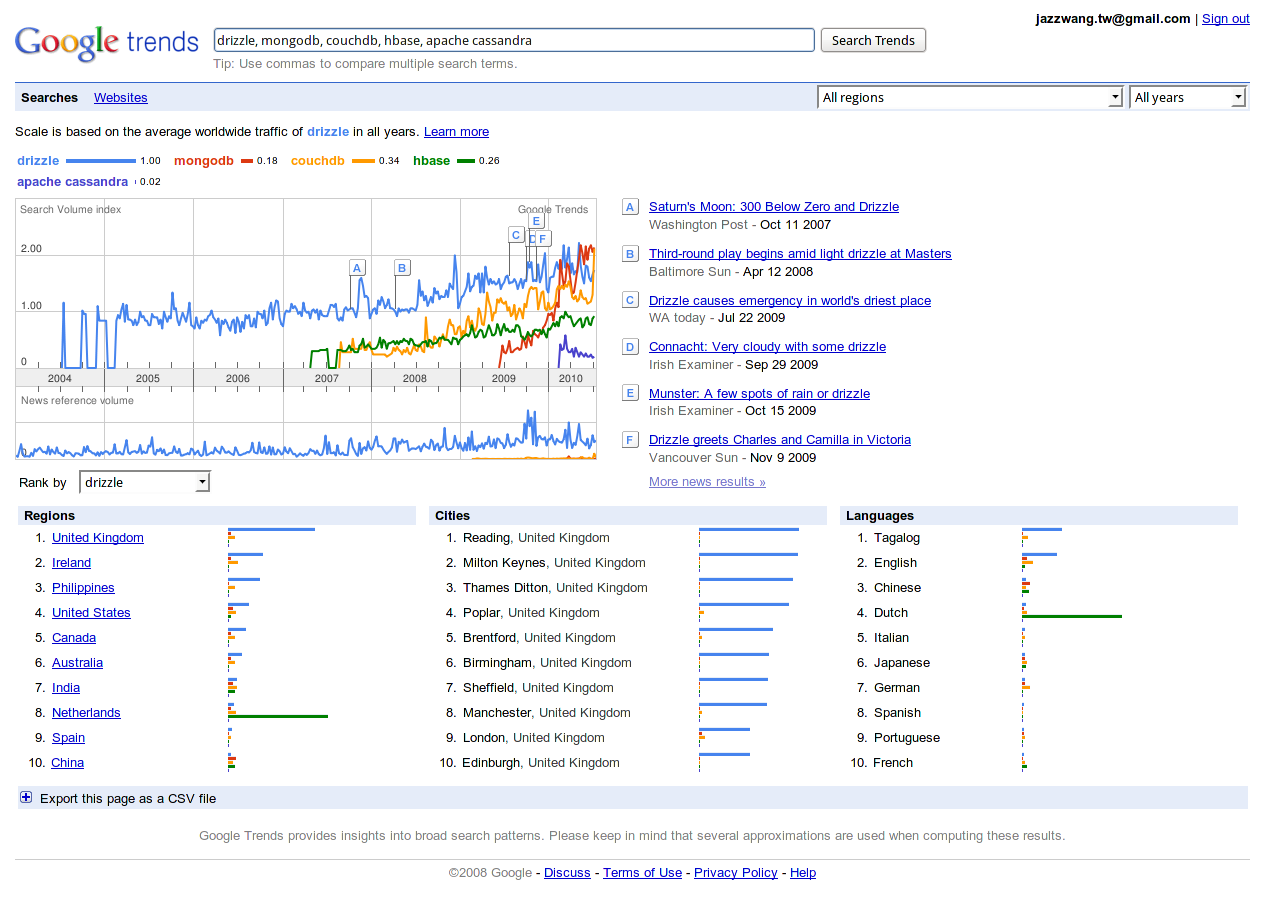Image resolution: width=1265 pixels, height=904 pixels.
Task: Switch to the Websites tab
Action: coord(121,97)
